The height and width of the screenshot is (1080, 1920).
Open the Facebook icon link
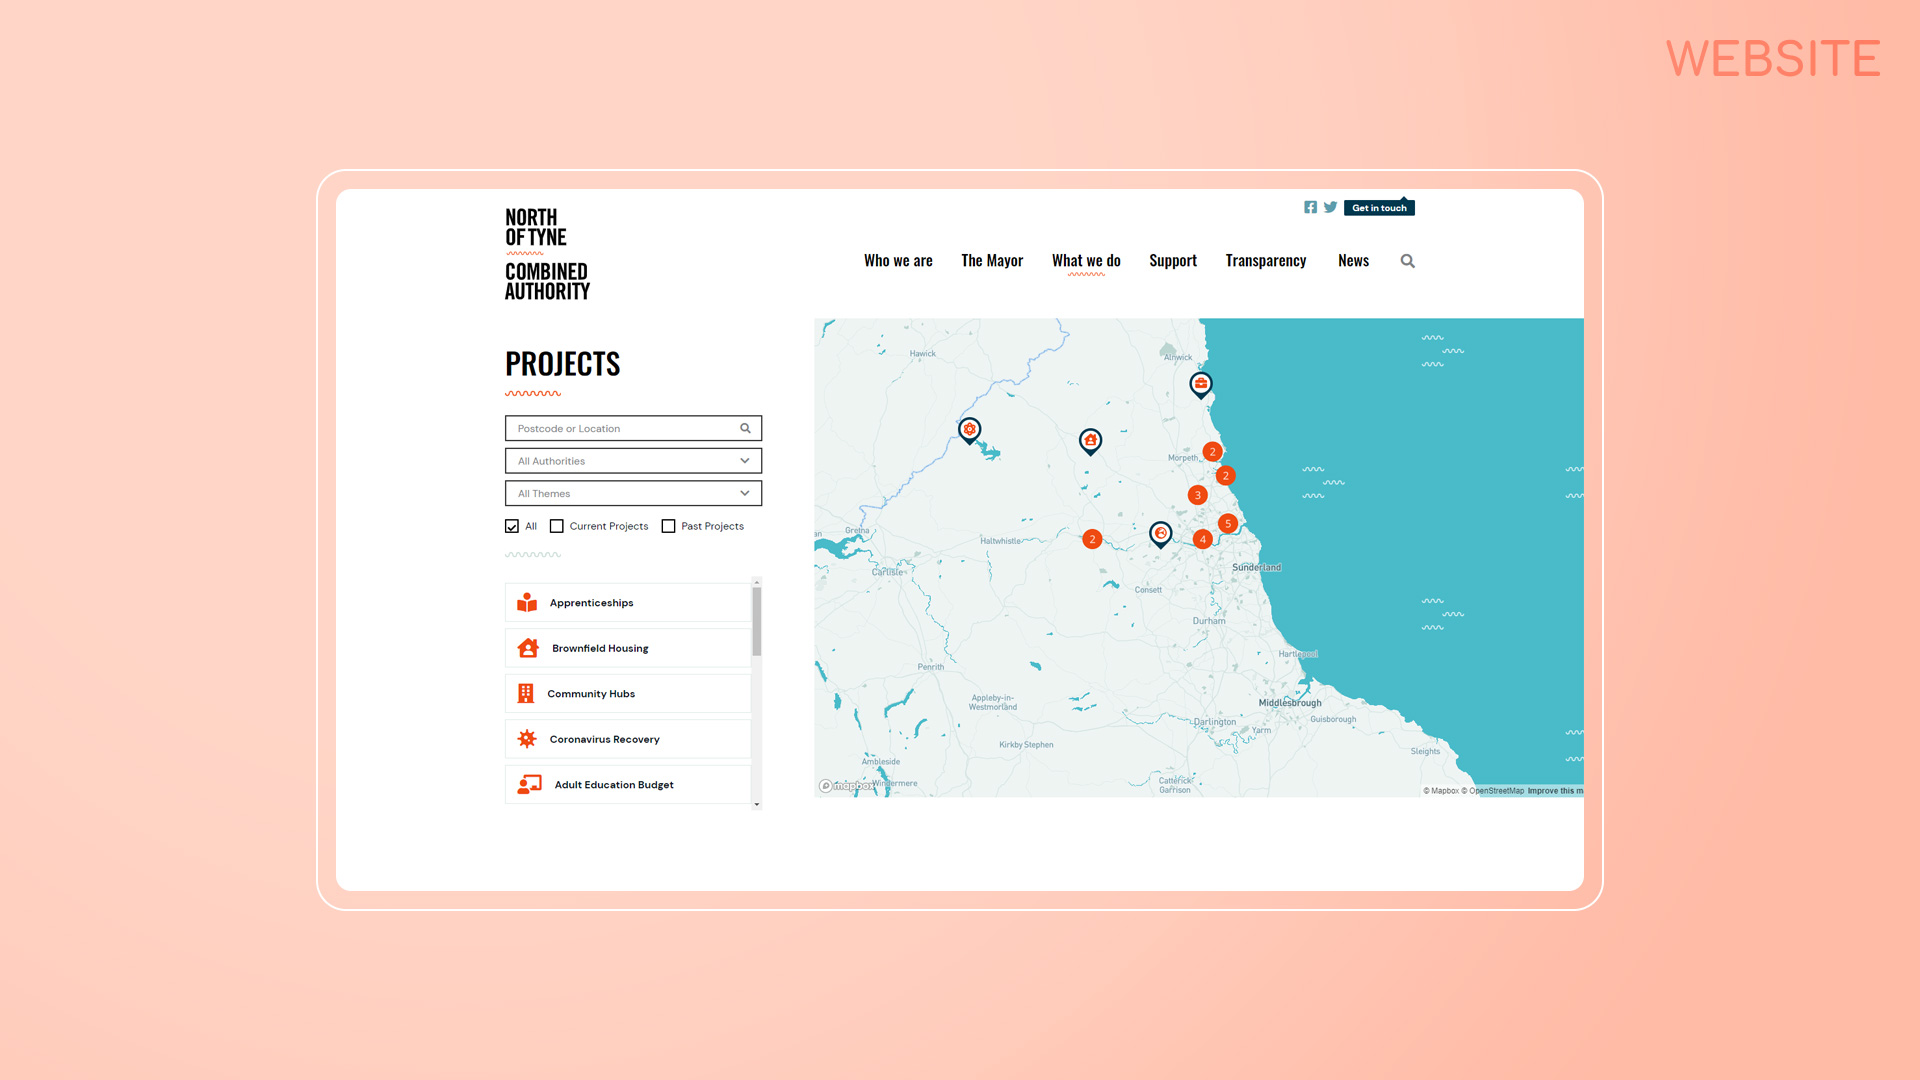coord(1310,207)
